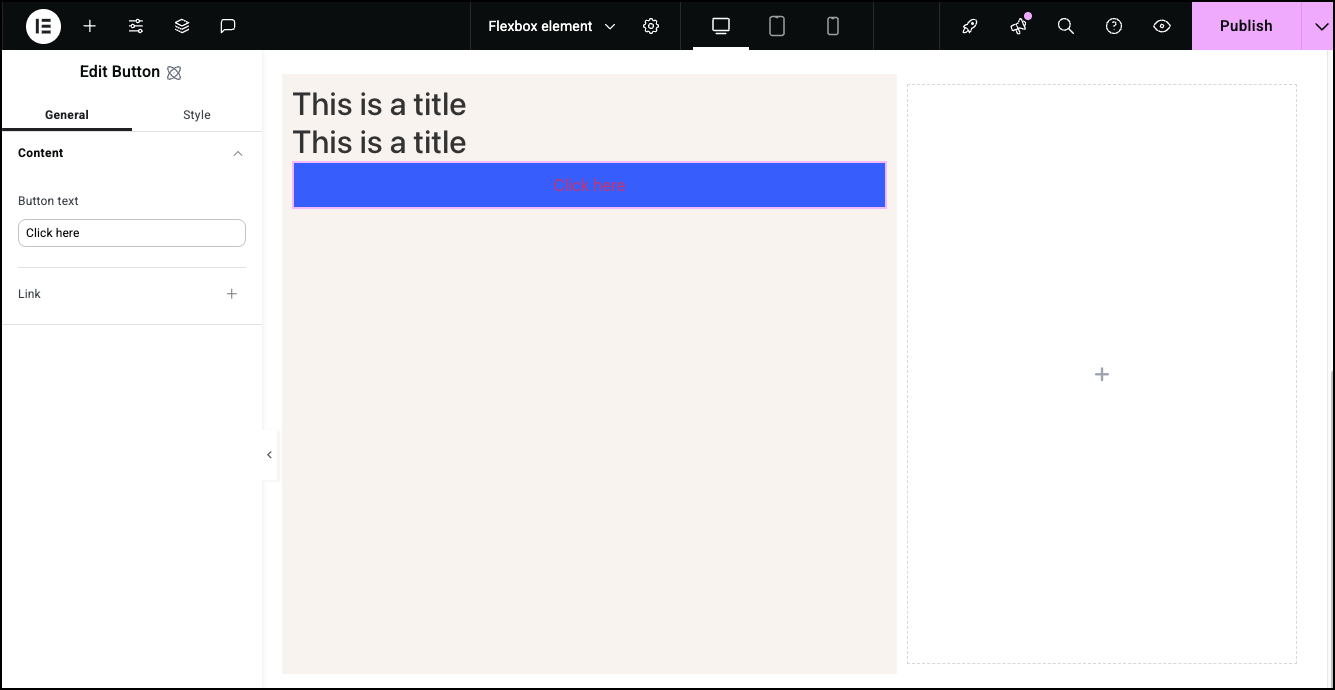Open the Help question mark icon
Viewport: 1335px width, 690px height.
1114,26
